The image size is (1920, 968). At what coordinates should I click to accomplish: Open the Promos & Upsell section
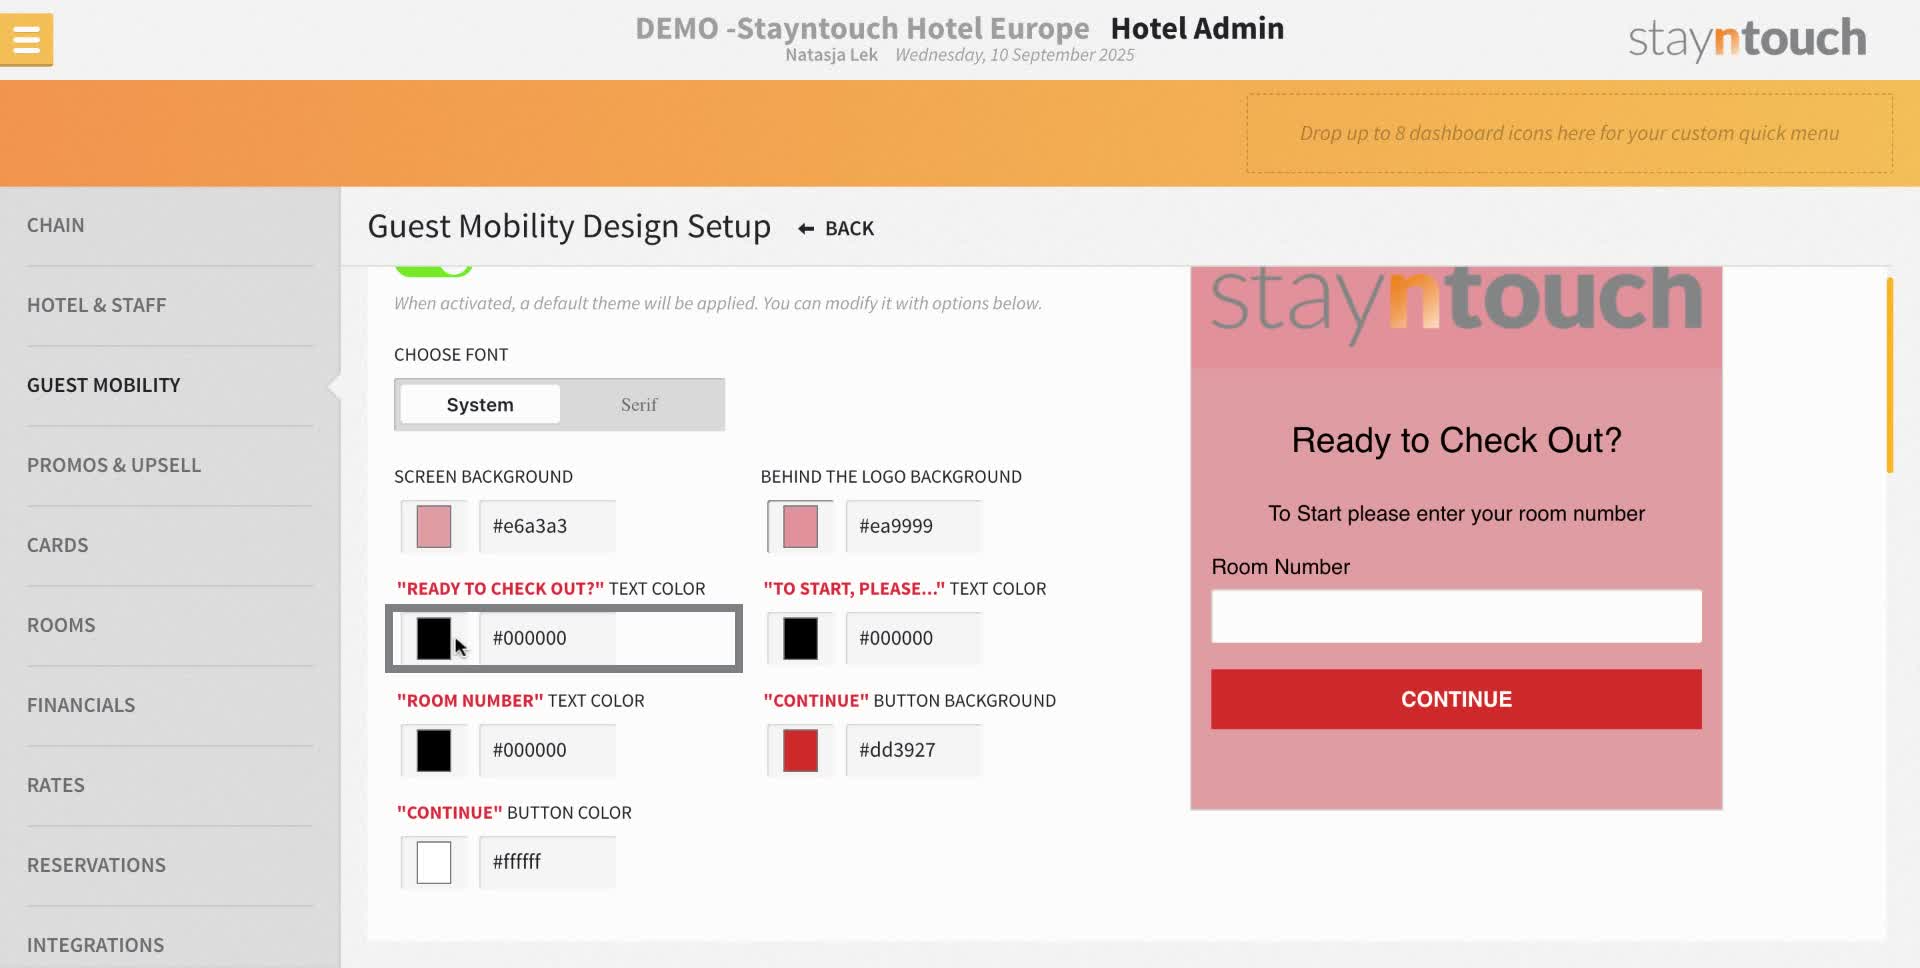pyautogui.click(x=114, y=465)
